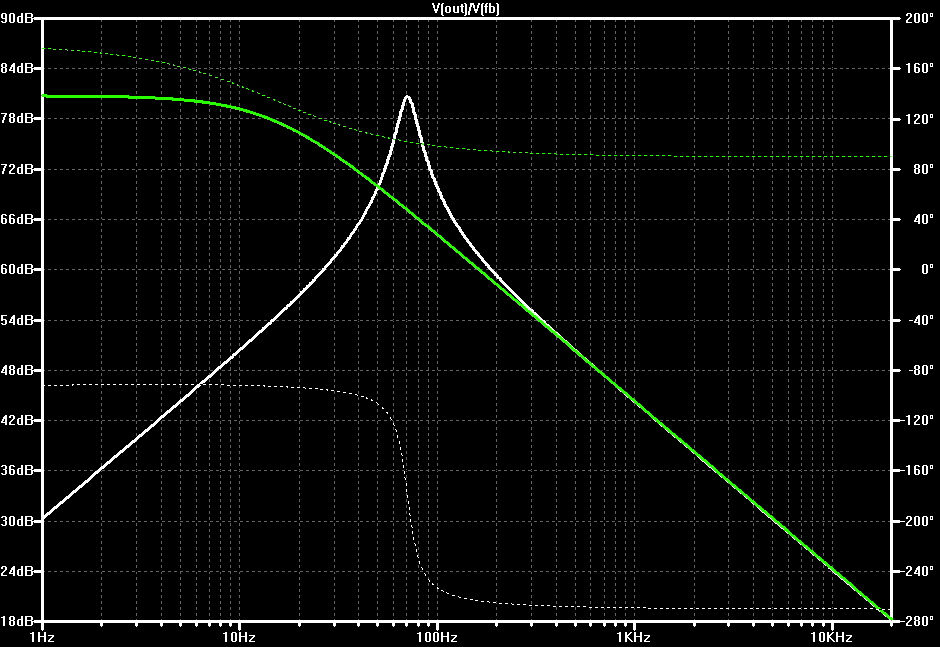
Task: Click the peak of the white magnitude curve
Action: tap(408, 97)
